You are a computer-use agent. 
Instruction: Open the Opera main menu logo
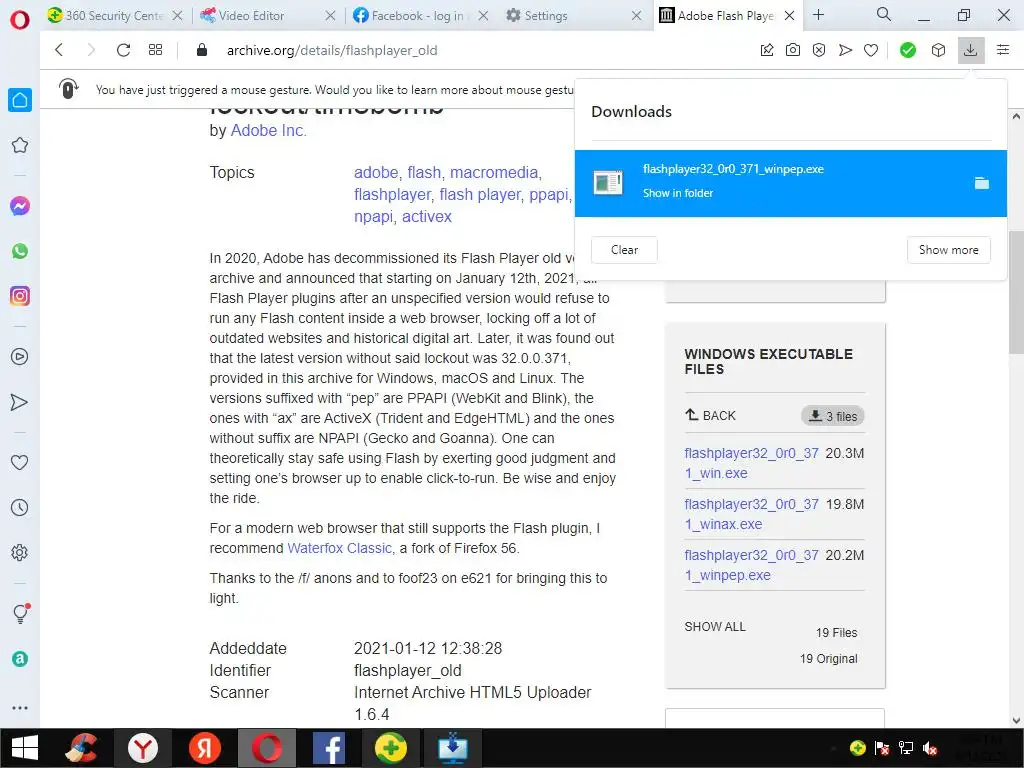(20, 20)
